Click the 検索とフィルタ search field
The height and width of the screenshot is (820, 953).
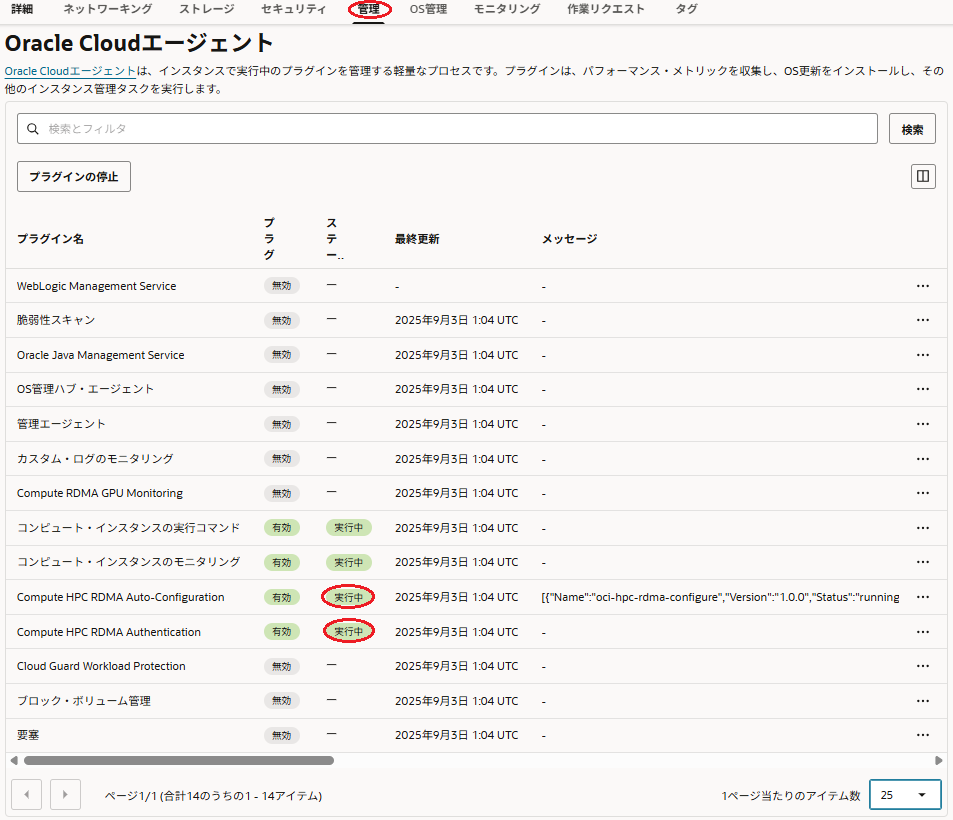click(x=447, y=129)
